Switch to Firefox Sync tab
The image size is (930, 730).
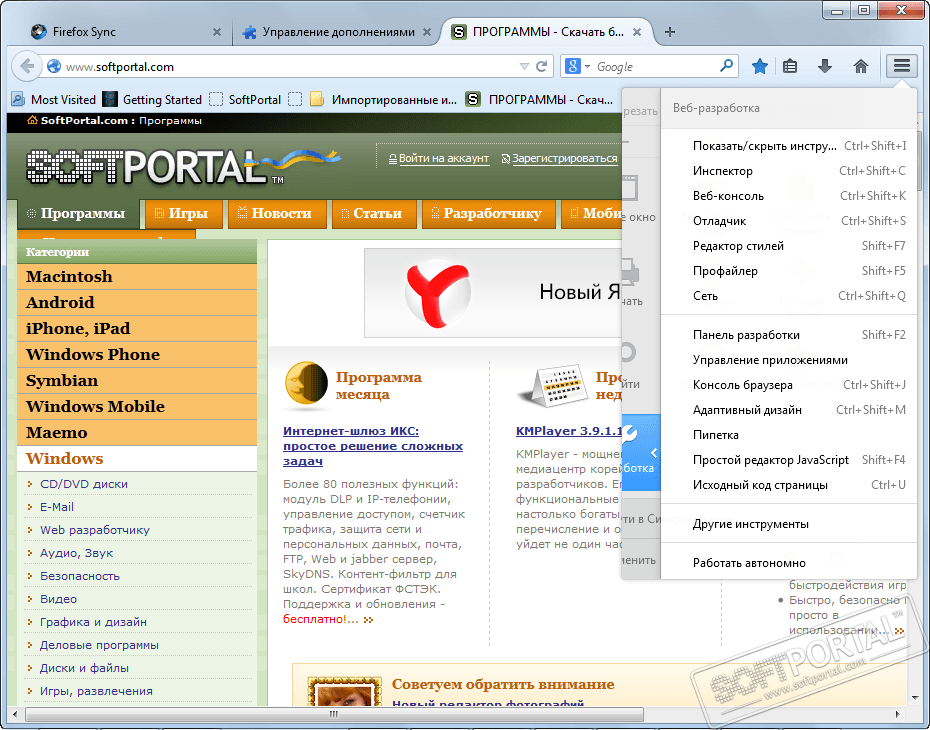[x=124, y=32]
